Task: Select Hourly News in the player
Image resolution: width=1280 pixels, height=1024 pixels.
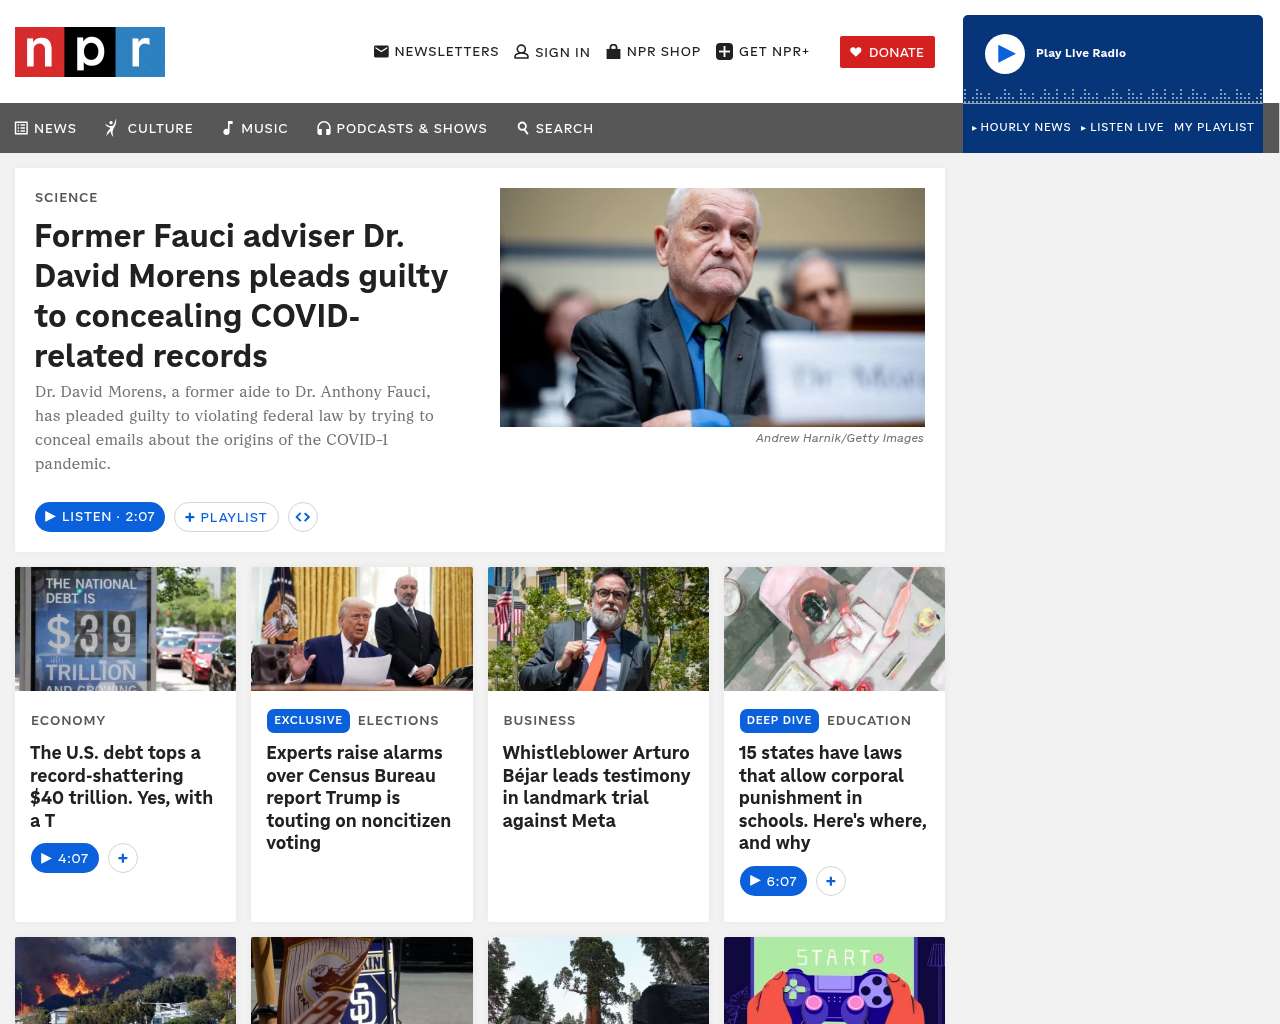Action: 1021,127
